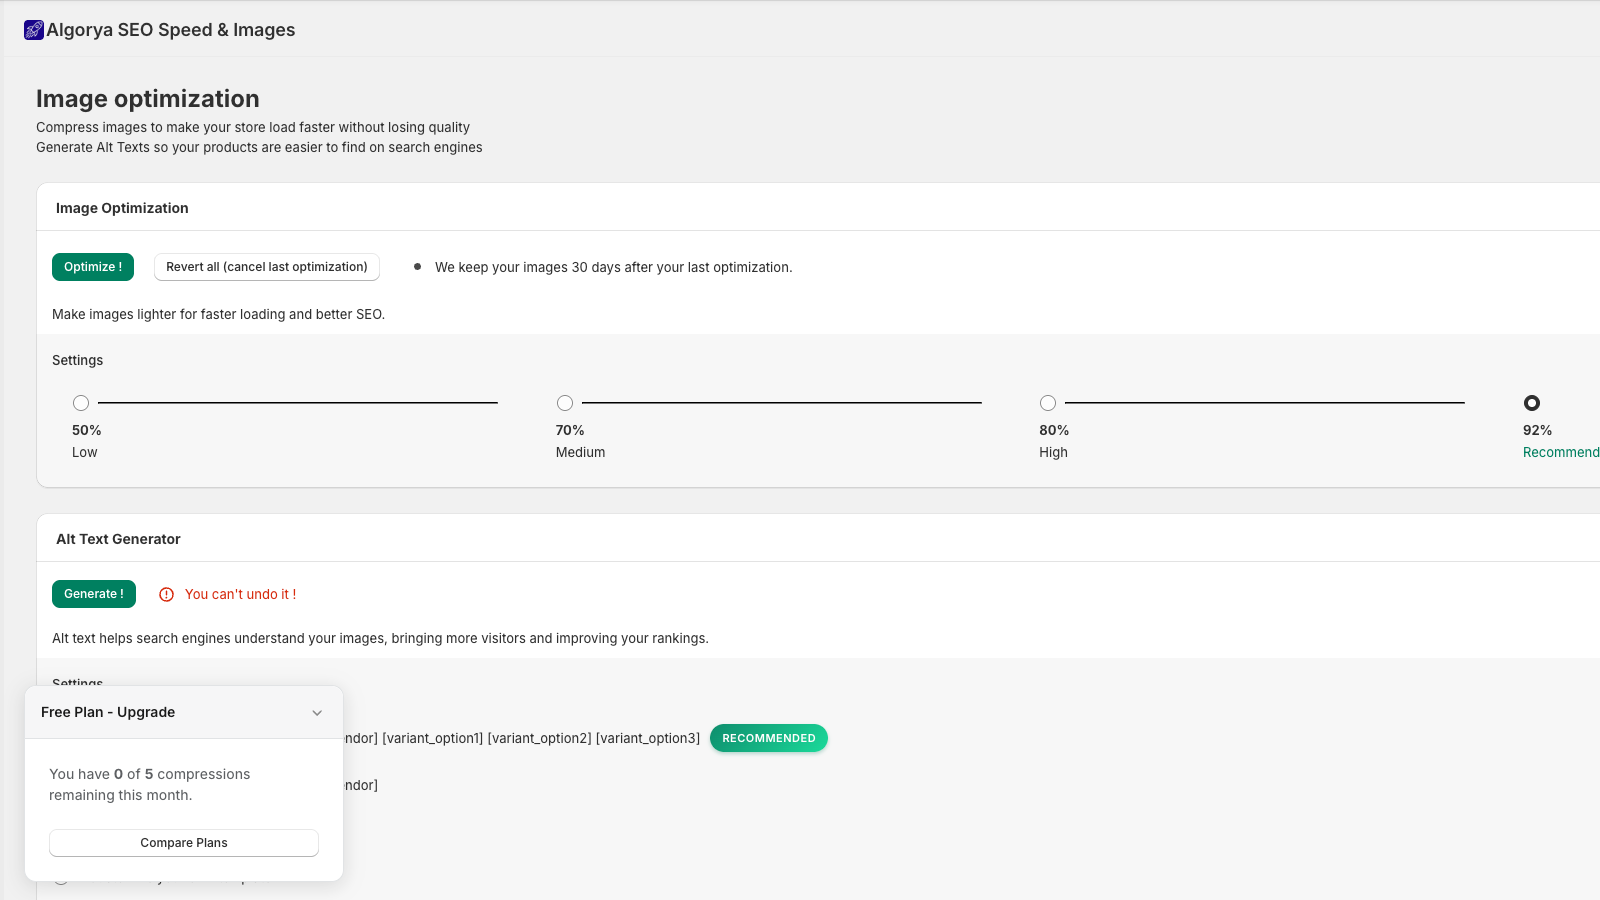Select the 70% Medium compression radio
This screenshot has height=900, width=1600.
point(565,403)
